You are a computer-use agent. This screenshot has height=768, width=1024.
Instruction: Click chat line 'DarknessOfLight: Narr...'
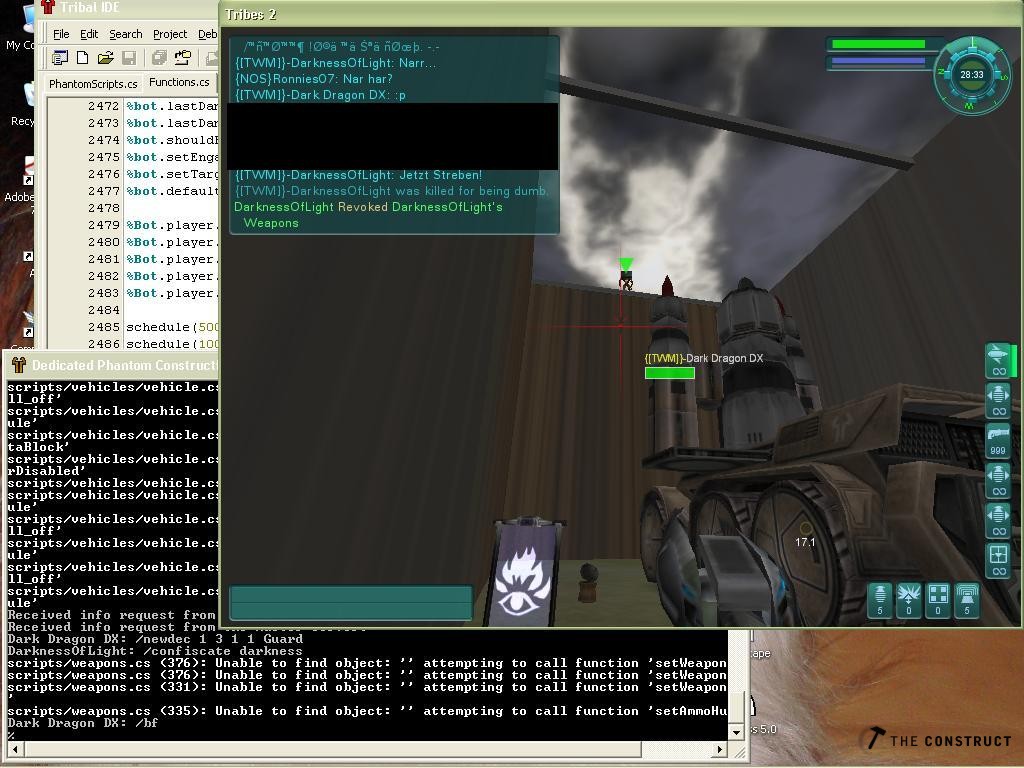point(336,63)
